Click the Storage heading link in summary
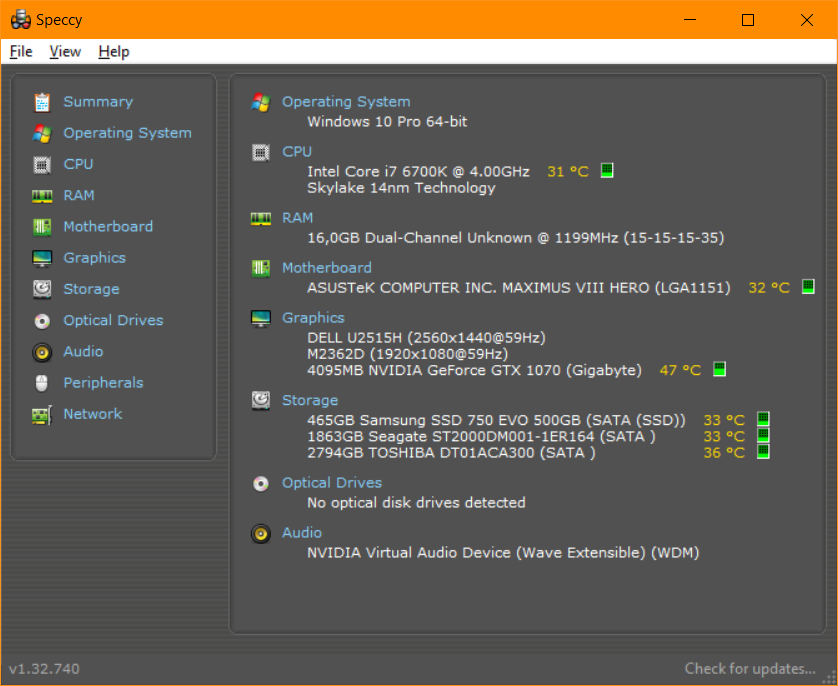838x686 pixels. [310, 401]
